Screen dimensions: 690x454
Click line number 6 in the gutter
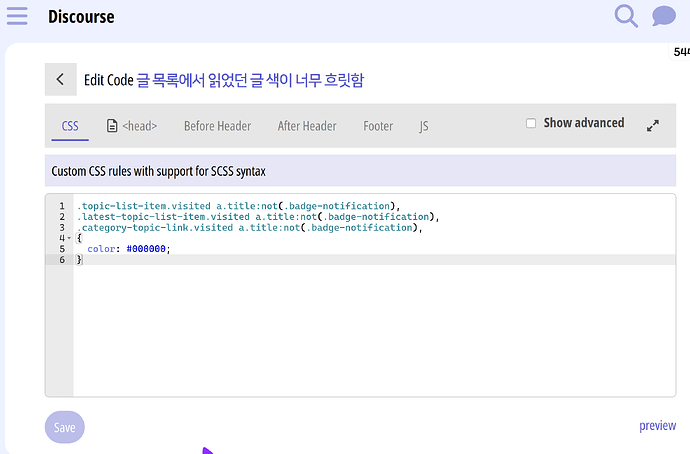click(x=62, y=260)
